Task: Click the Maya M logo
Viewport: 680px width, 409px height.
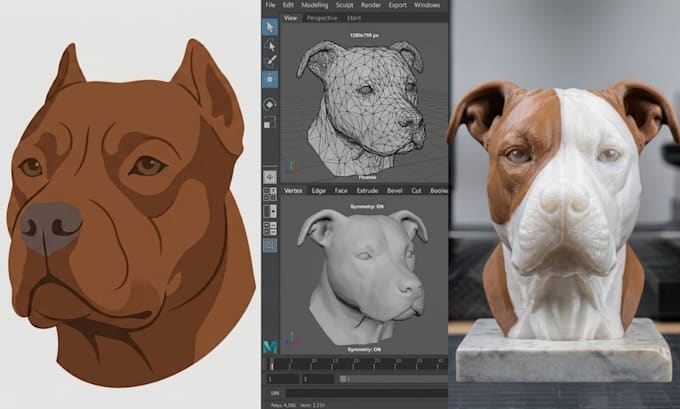Action: tap(270, 347)
